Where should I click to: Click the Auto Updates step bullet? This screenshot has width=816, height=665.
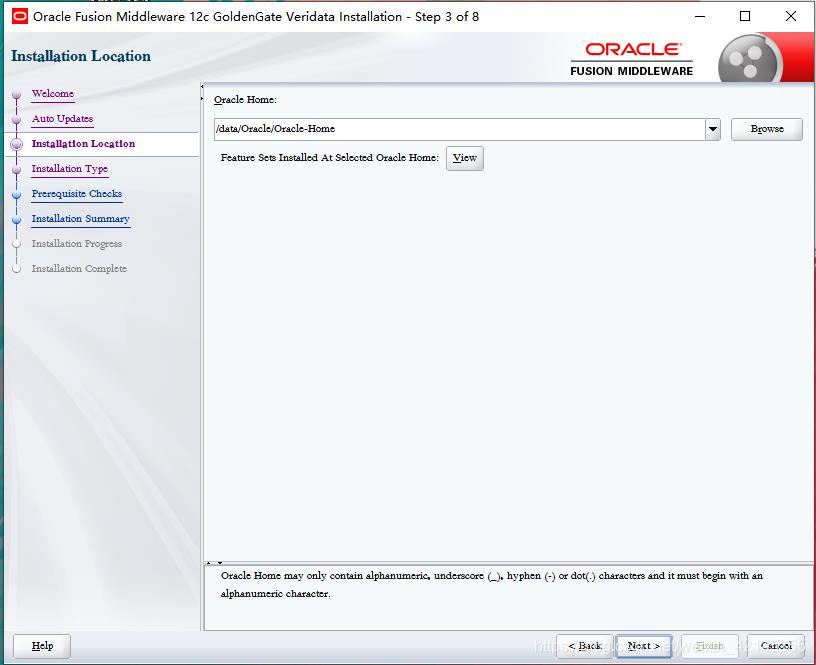pos(17,119)
